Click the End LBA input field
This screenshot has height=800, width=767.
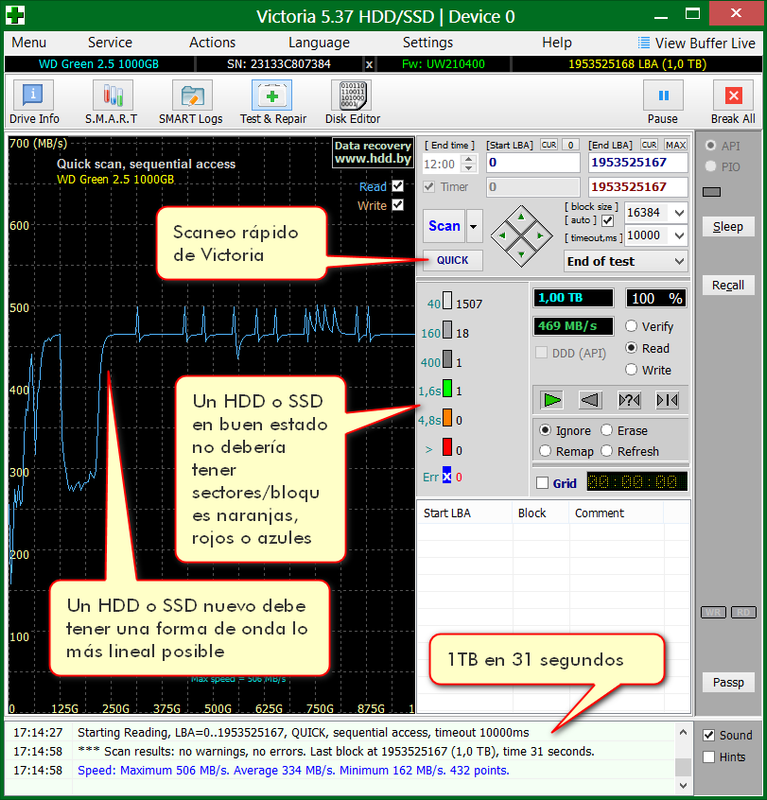[x=638, y=163]
